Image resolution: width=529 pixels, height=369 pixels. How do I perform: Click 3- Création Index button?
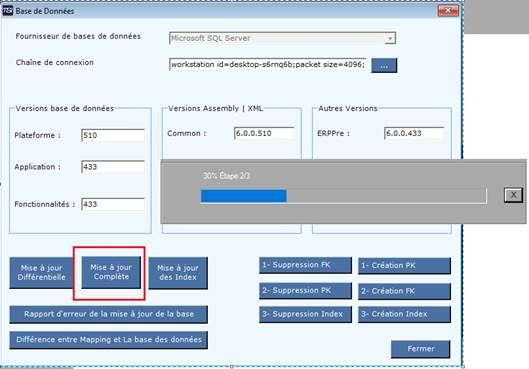tap(404, 314)
